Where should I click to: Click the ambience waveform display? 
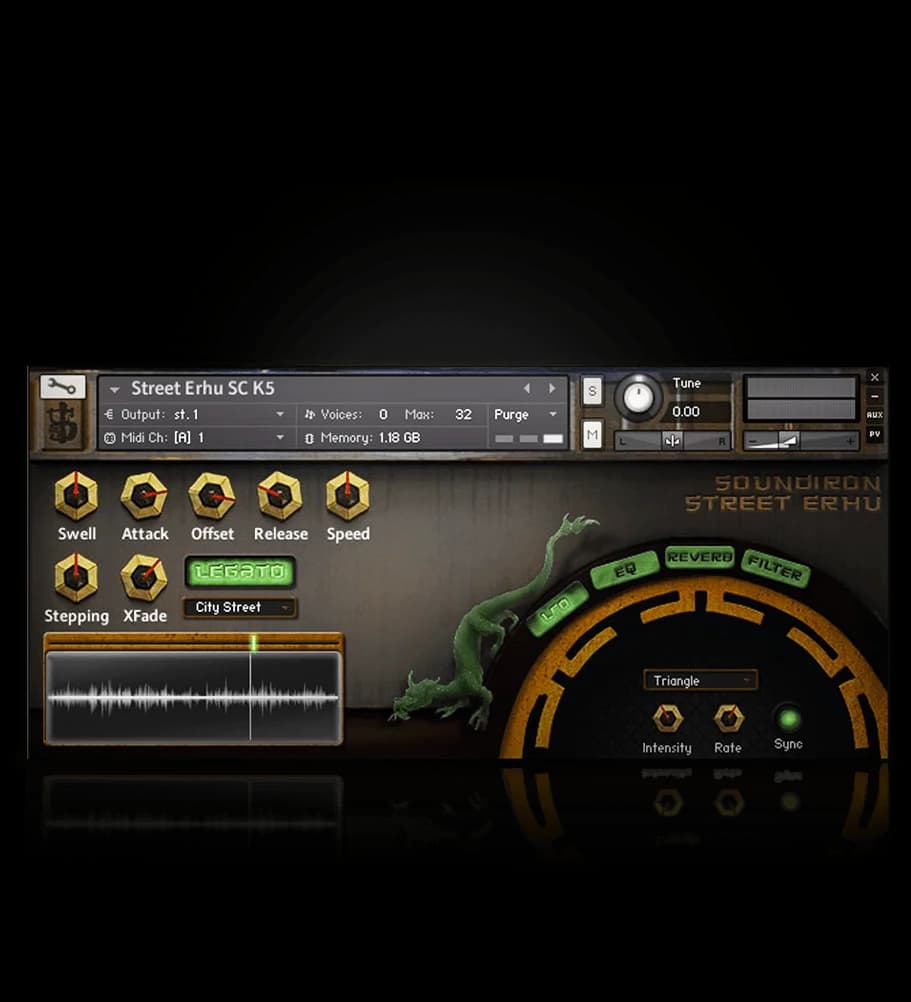tap(193, 697)
